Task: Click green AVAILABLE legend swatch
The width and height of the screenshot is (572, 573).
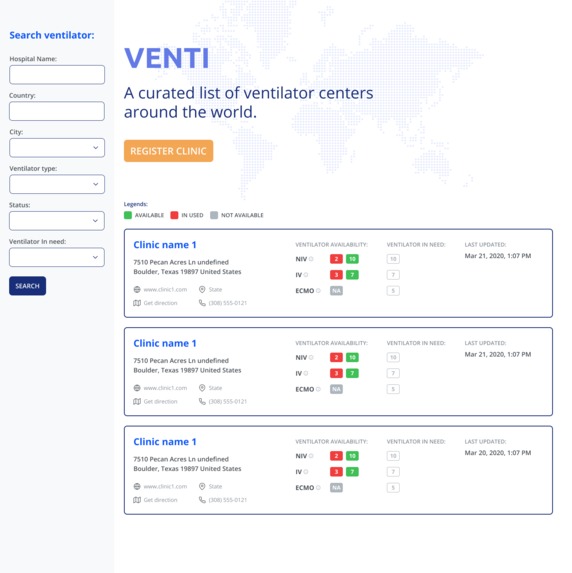Action: click(x=128, y=215)
